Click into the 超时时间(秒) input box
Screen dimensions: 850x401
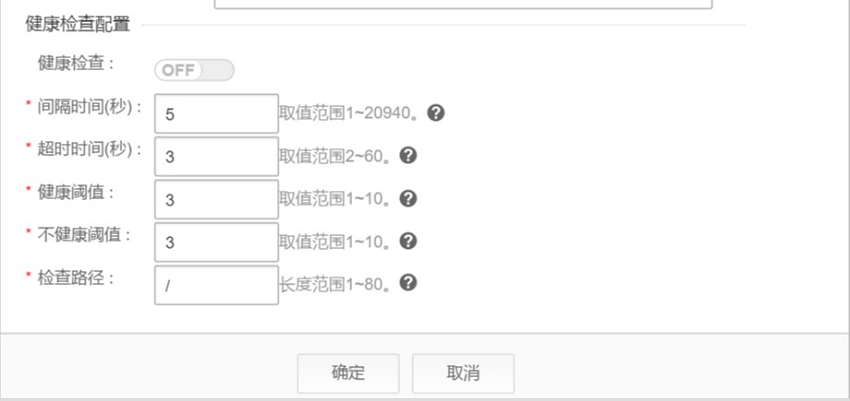[x=216, y=156]
